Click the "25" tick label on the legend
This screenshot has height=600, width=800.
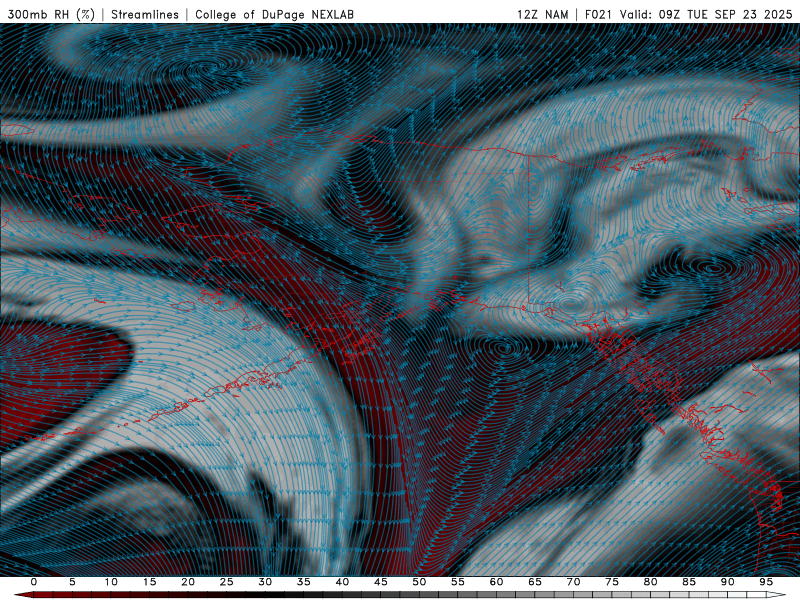[x=227, y=582]
